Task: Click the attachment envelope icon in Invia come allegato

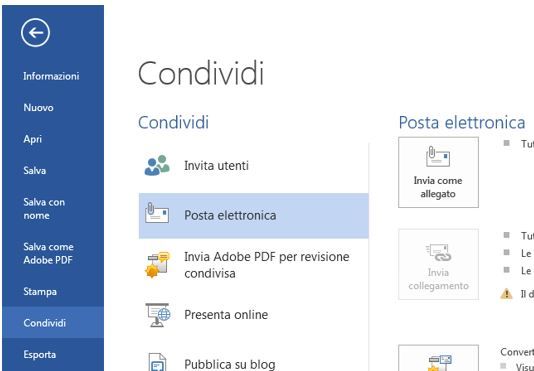Action: coord(438,157)
